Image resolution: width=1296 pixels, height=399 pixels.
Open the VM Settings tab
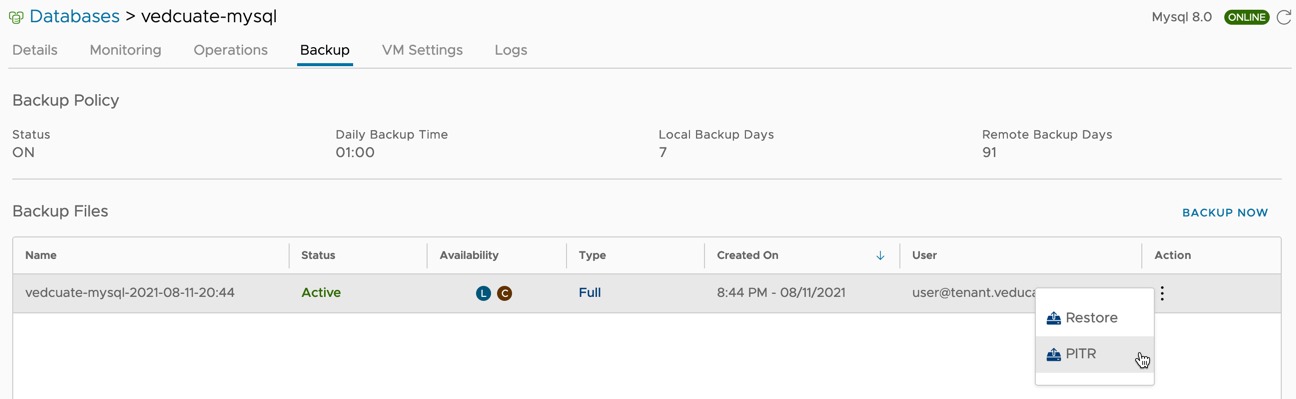coord(422,50)
